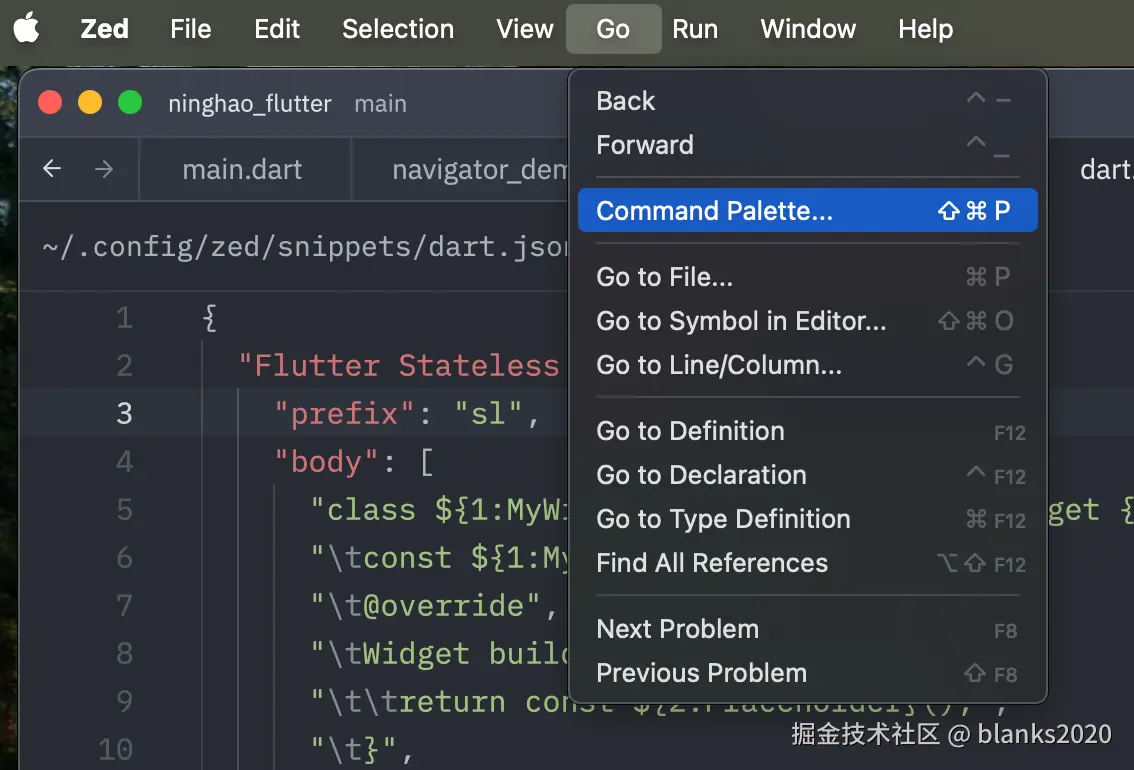Screen dimensions: 1134x770
Task: Open the main branch switcher
Action: [380, 104]
